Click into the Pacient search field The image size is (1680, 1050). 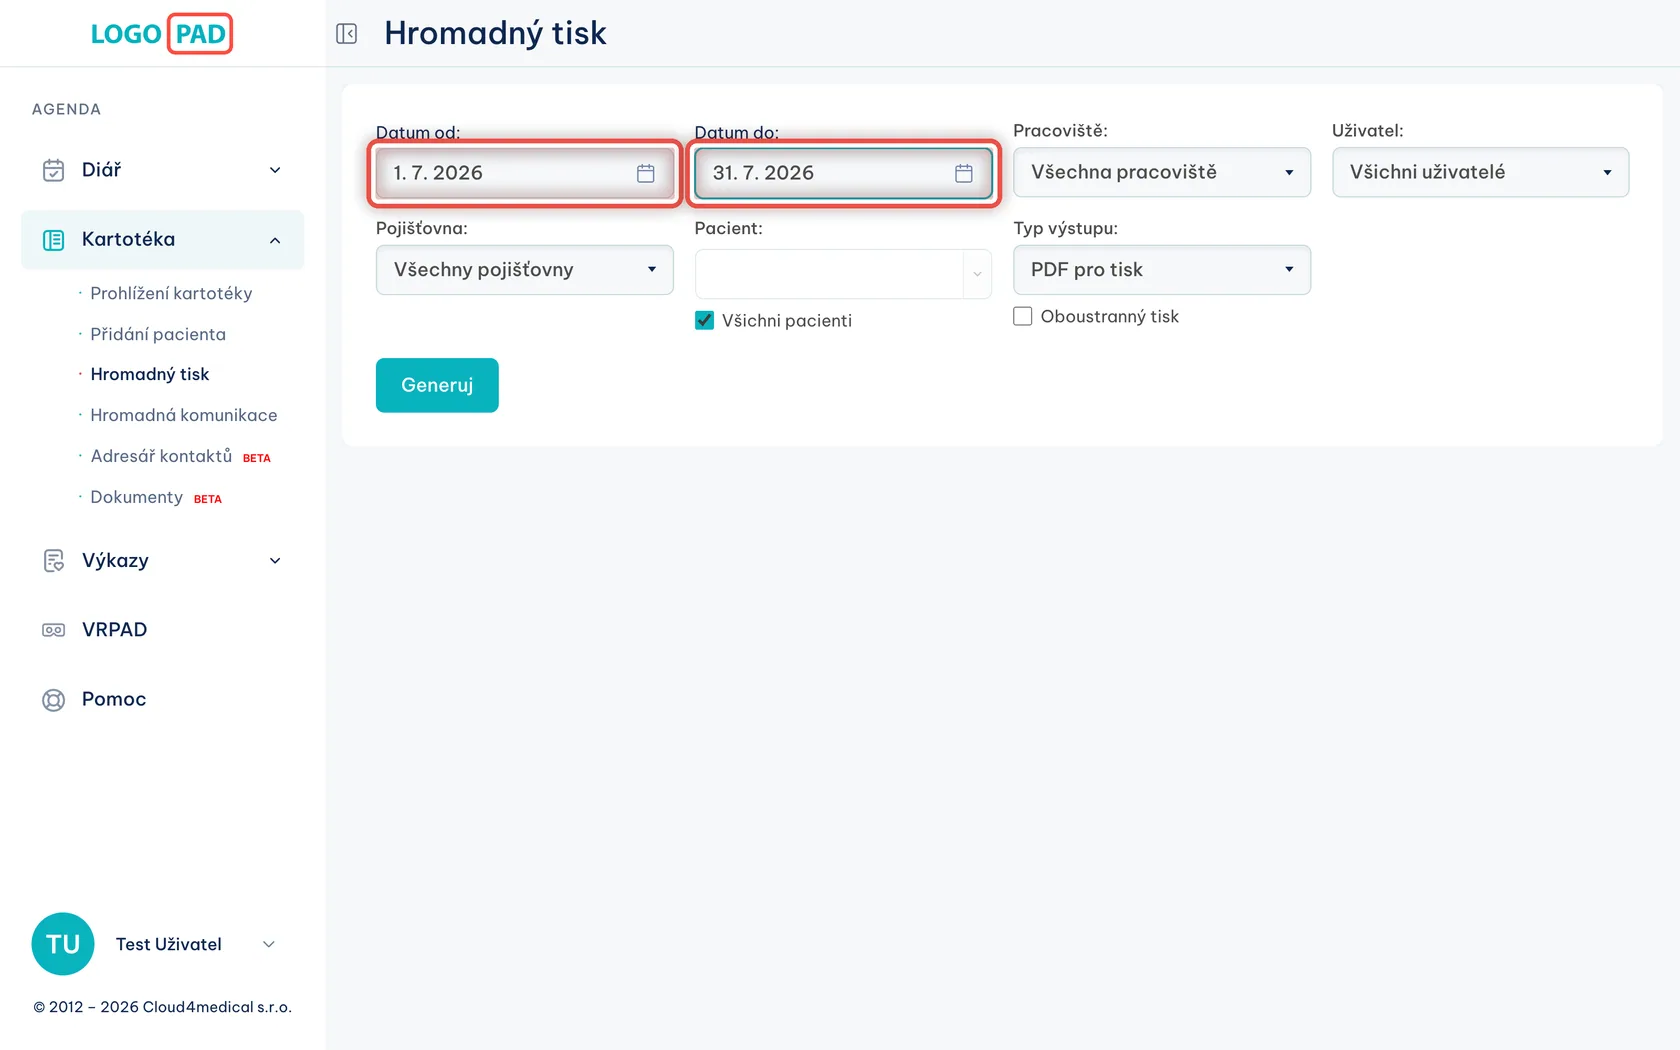(829, 273)
